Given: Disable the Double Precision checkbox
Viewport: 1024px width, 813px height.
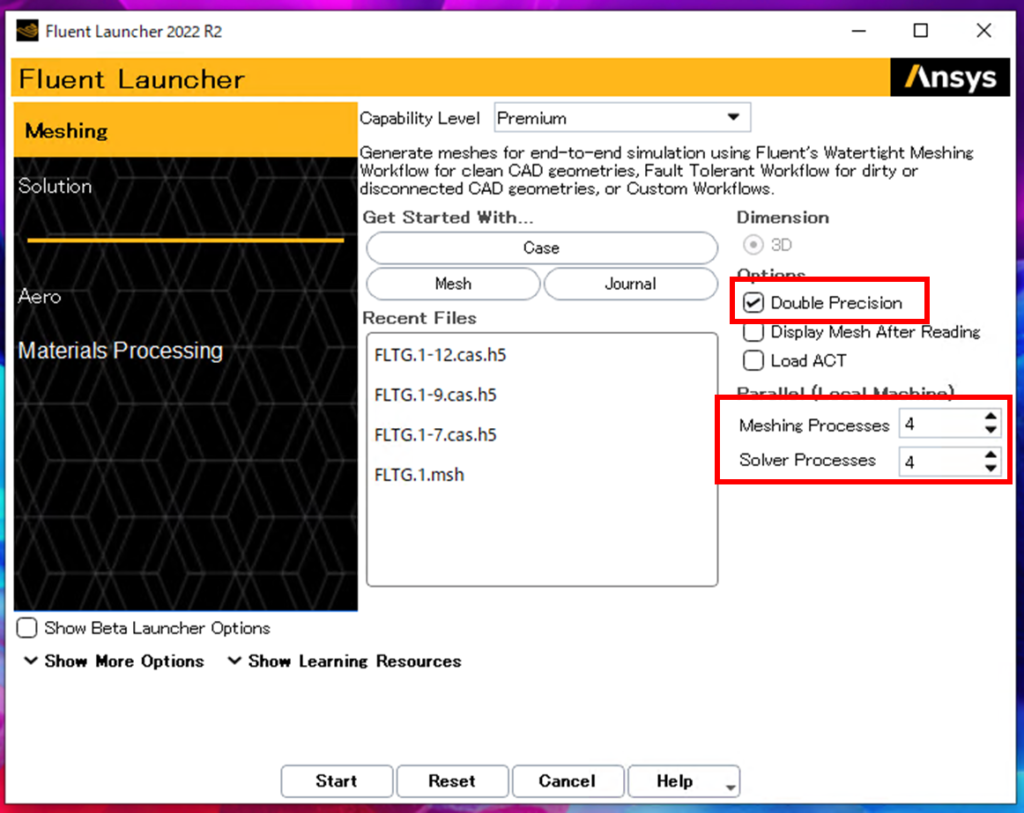Looking at the screenshot, I should click(x=753, y=302).
